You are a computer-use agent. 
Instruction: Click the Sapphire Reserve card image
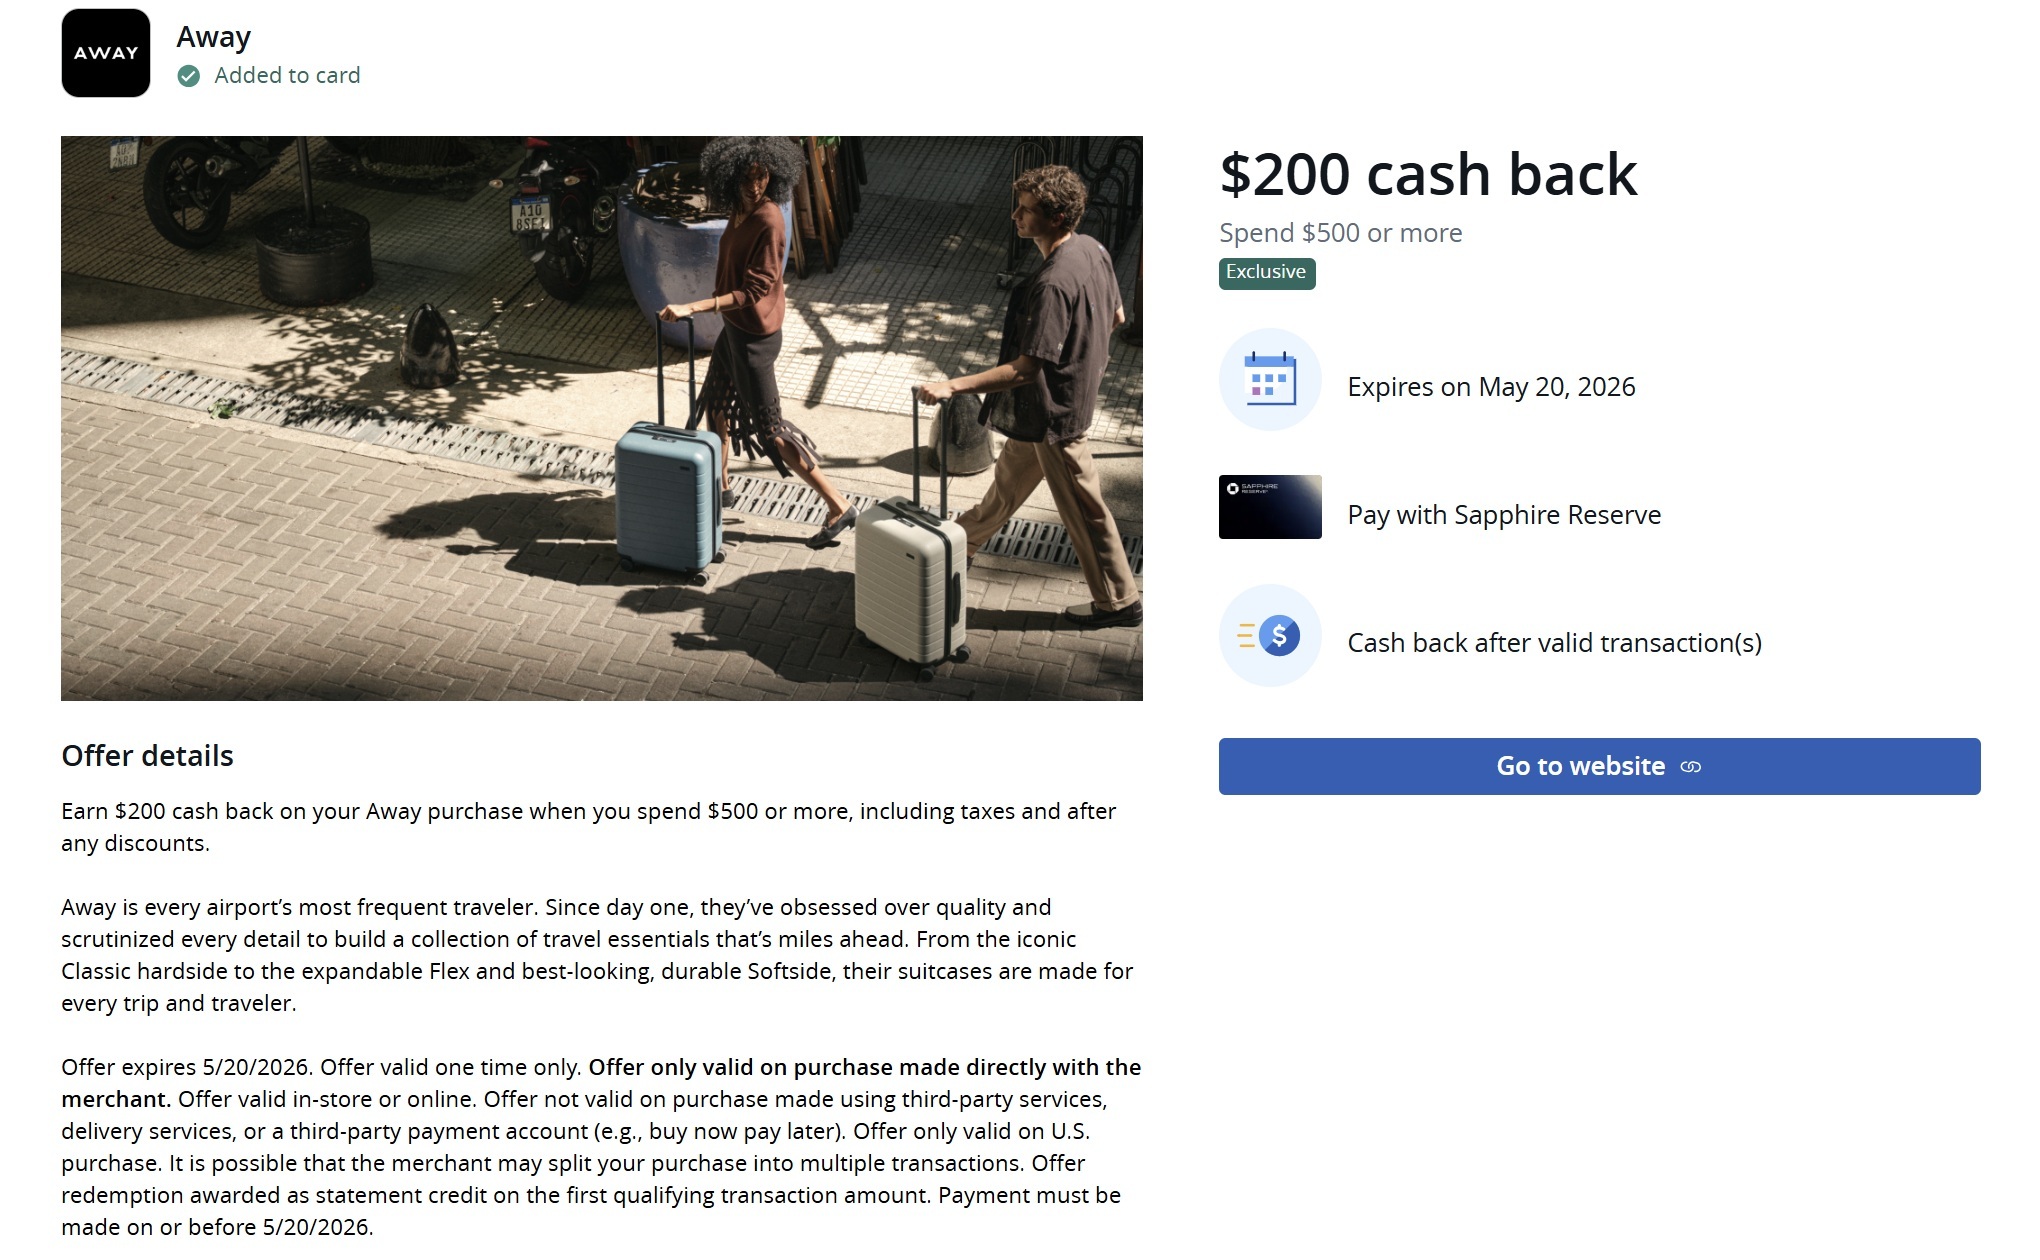click(1270, 507)
